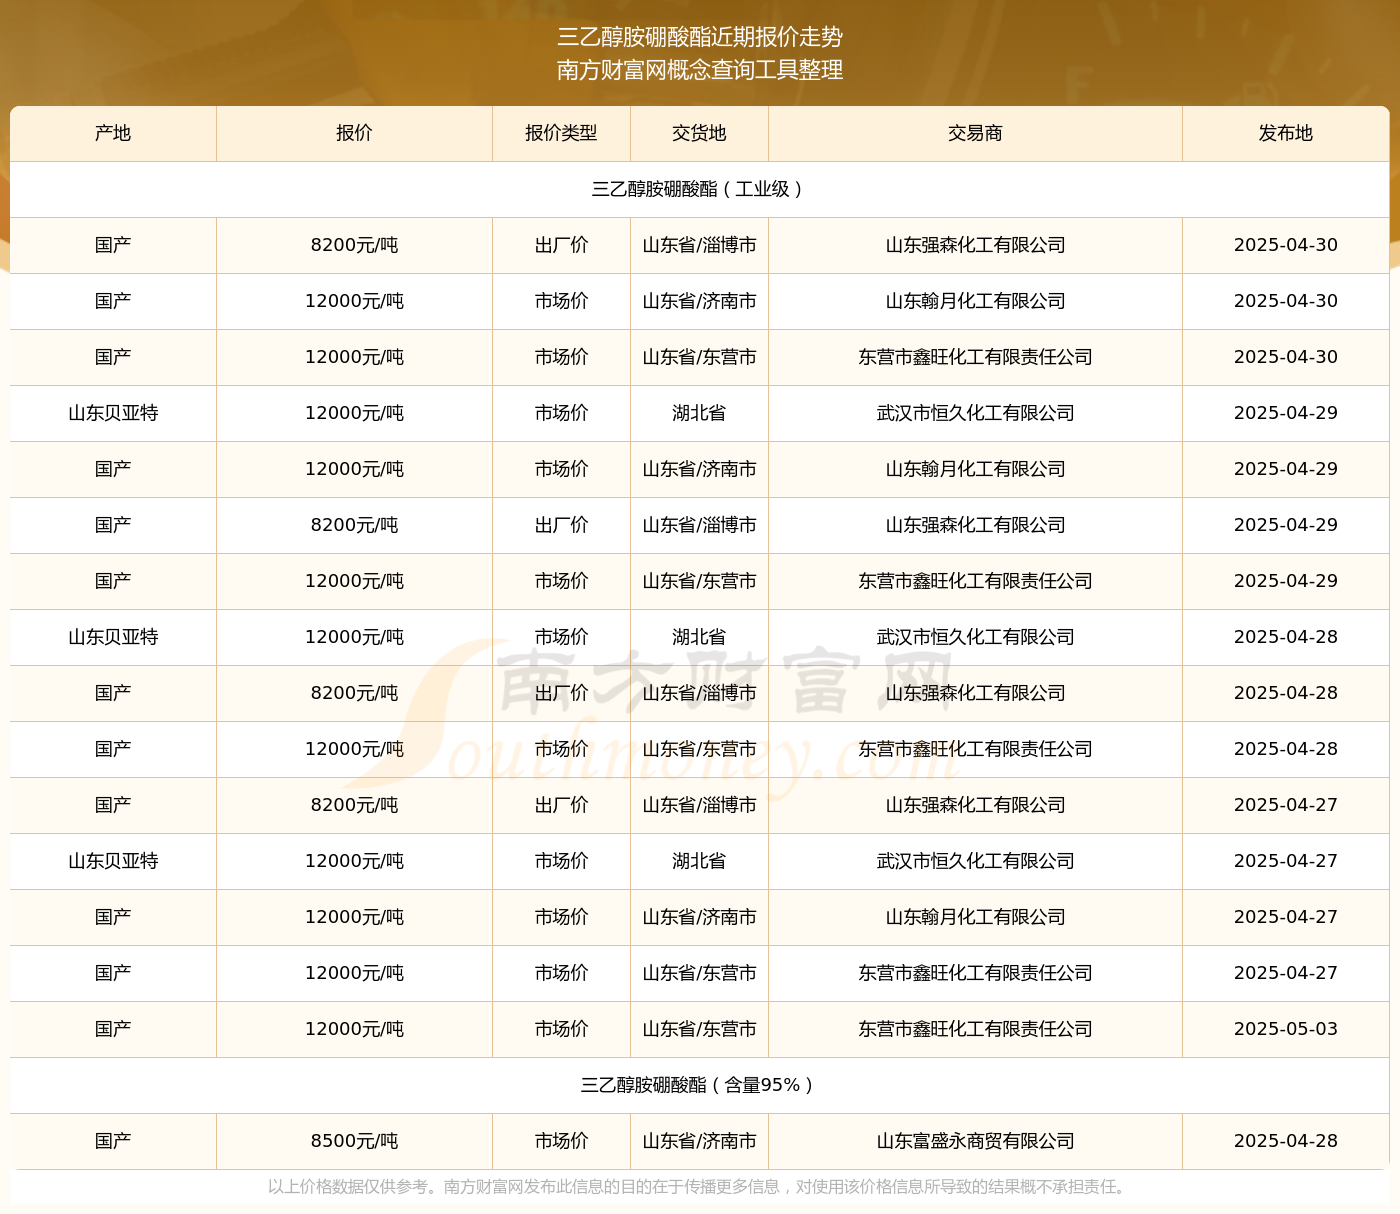The height and width of the screenshot is (1214, 1400).
Task: Click the subtitle 南方财富网概念查询工具整理
Action: point(700,70)
